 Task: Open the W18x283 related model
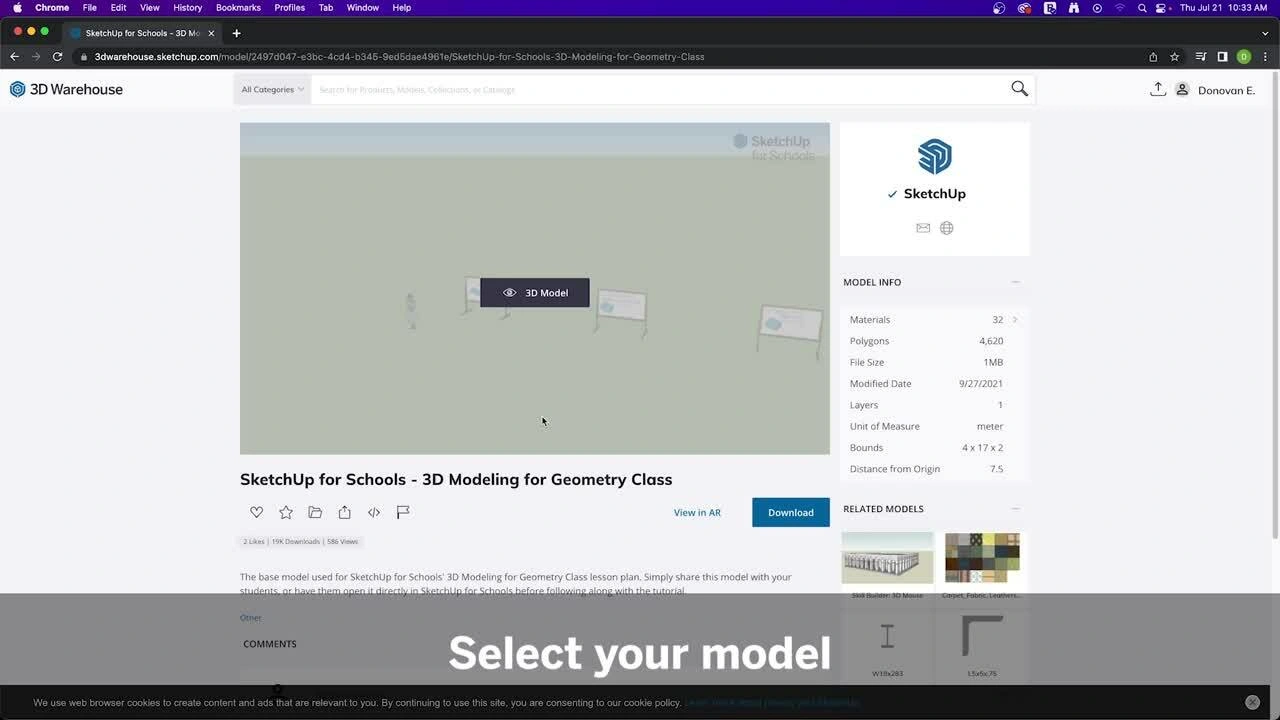[x=887, y=636]
